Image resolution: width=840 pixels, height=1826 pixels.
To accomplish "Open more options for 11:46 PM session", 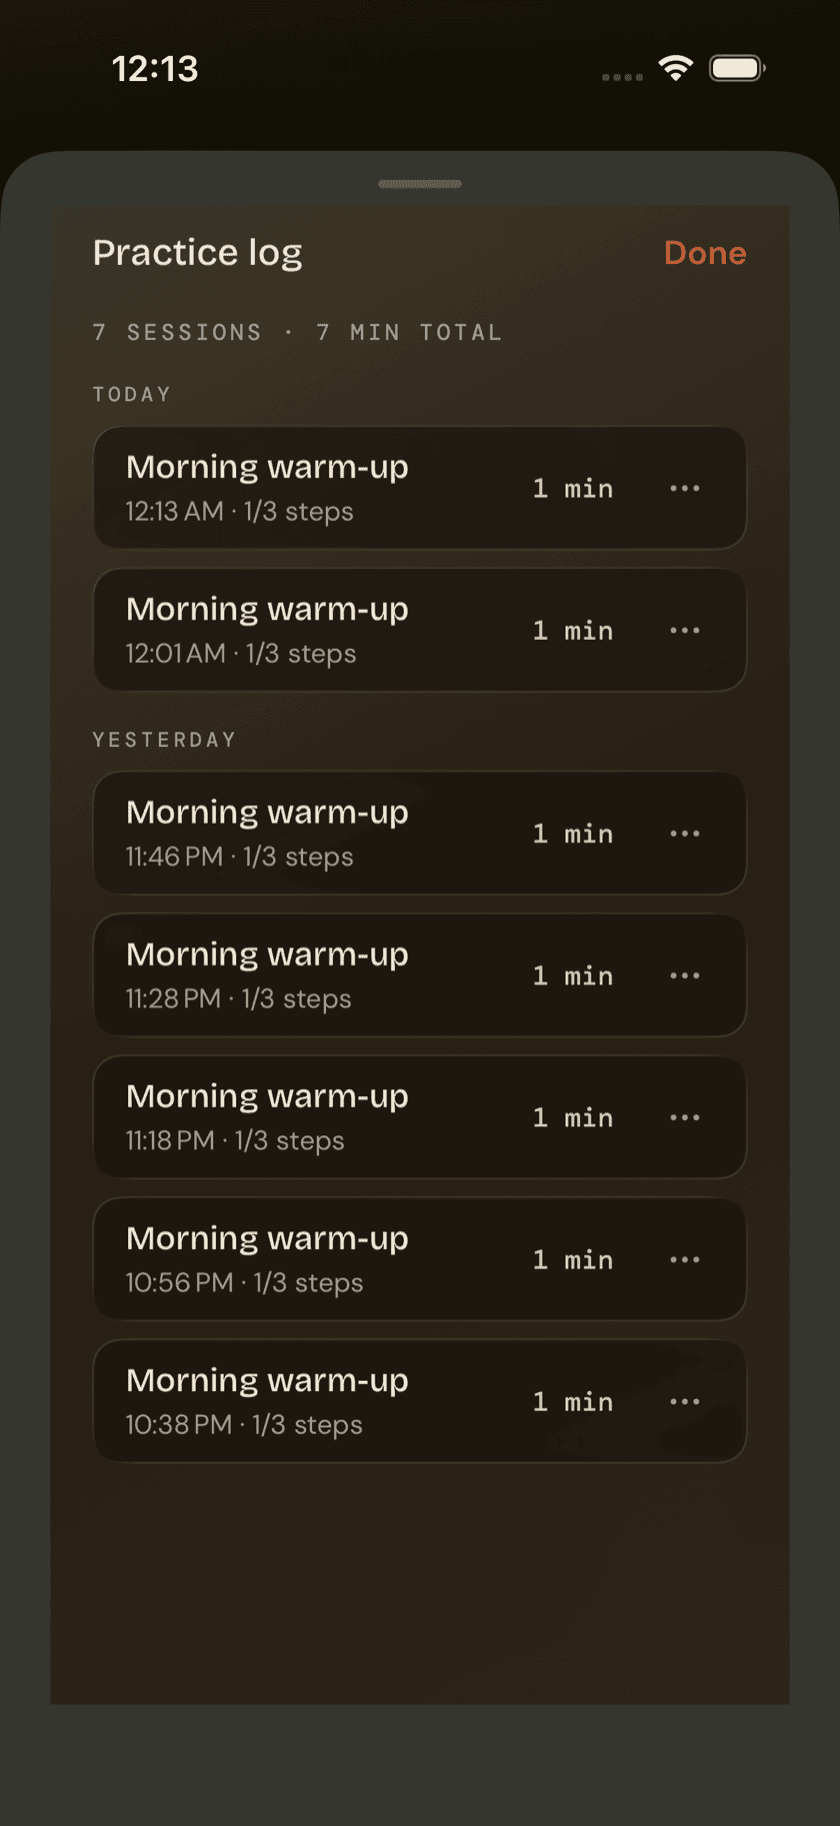I will [685, 833].
